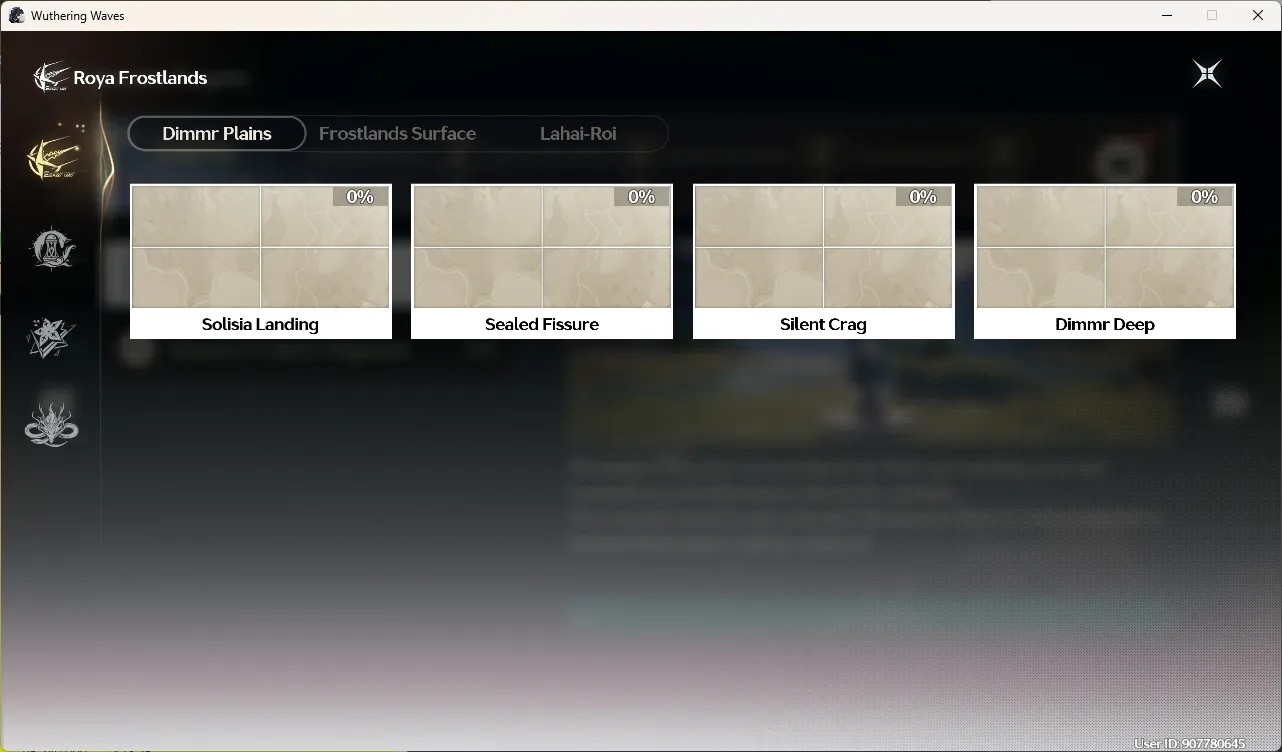Close the exploration panel with star X
1282x752 pixels.
1207,74
